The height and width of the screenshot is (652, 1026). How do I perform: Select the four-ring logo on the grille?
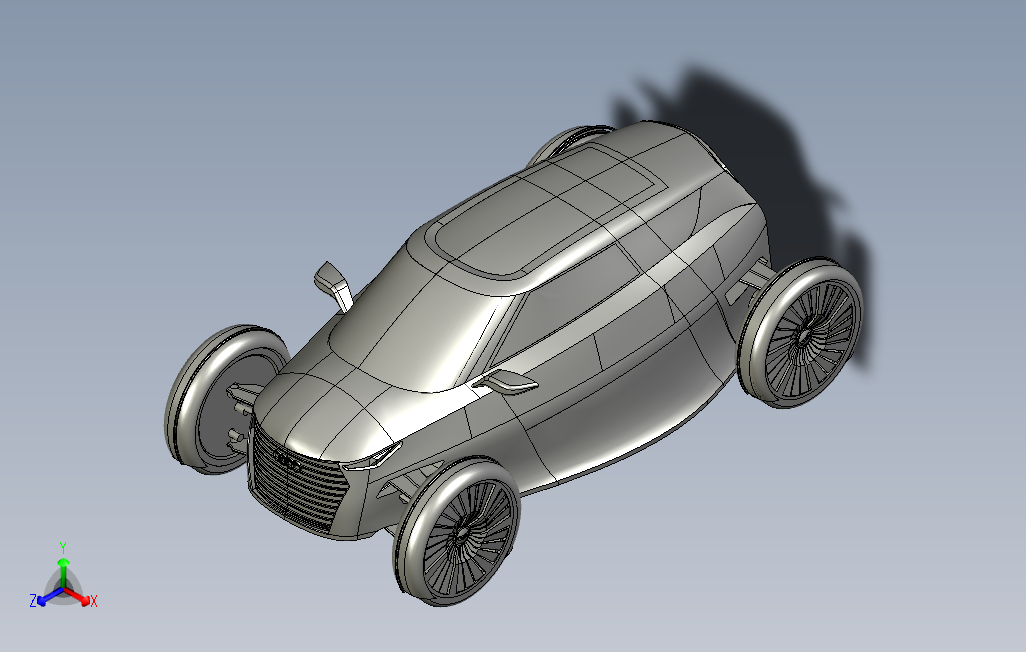[x=288, y=462]
